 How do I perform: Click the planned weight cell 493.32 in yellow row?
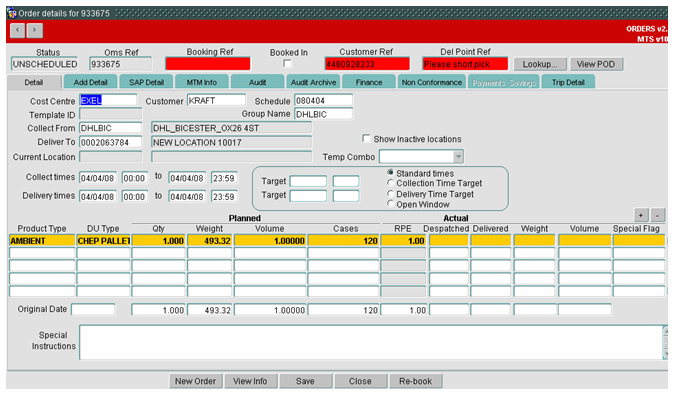[209, 241]
